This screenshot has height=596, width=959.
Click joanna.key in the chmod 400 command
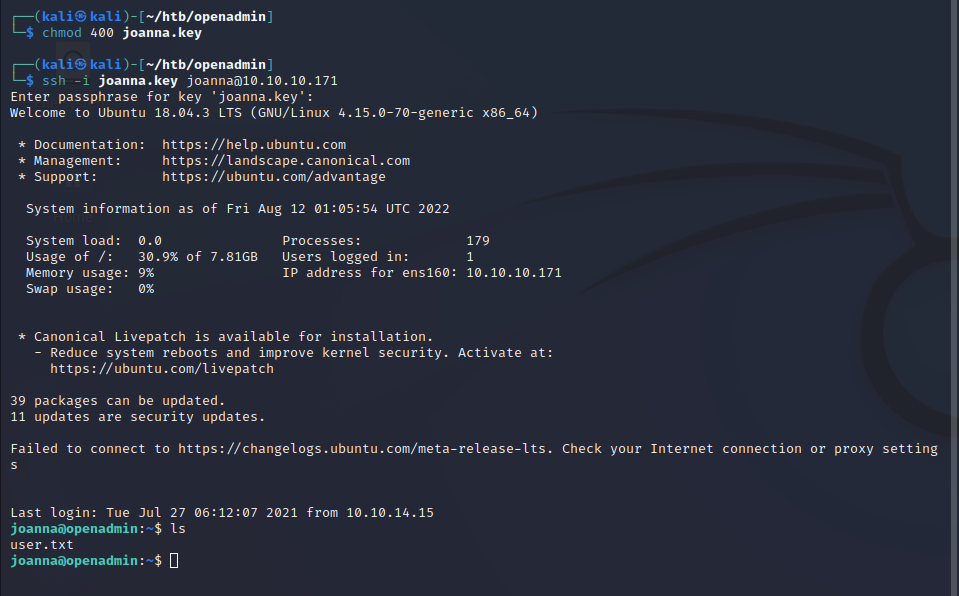[x=162, y=33]
